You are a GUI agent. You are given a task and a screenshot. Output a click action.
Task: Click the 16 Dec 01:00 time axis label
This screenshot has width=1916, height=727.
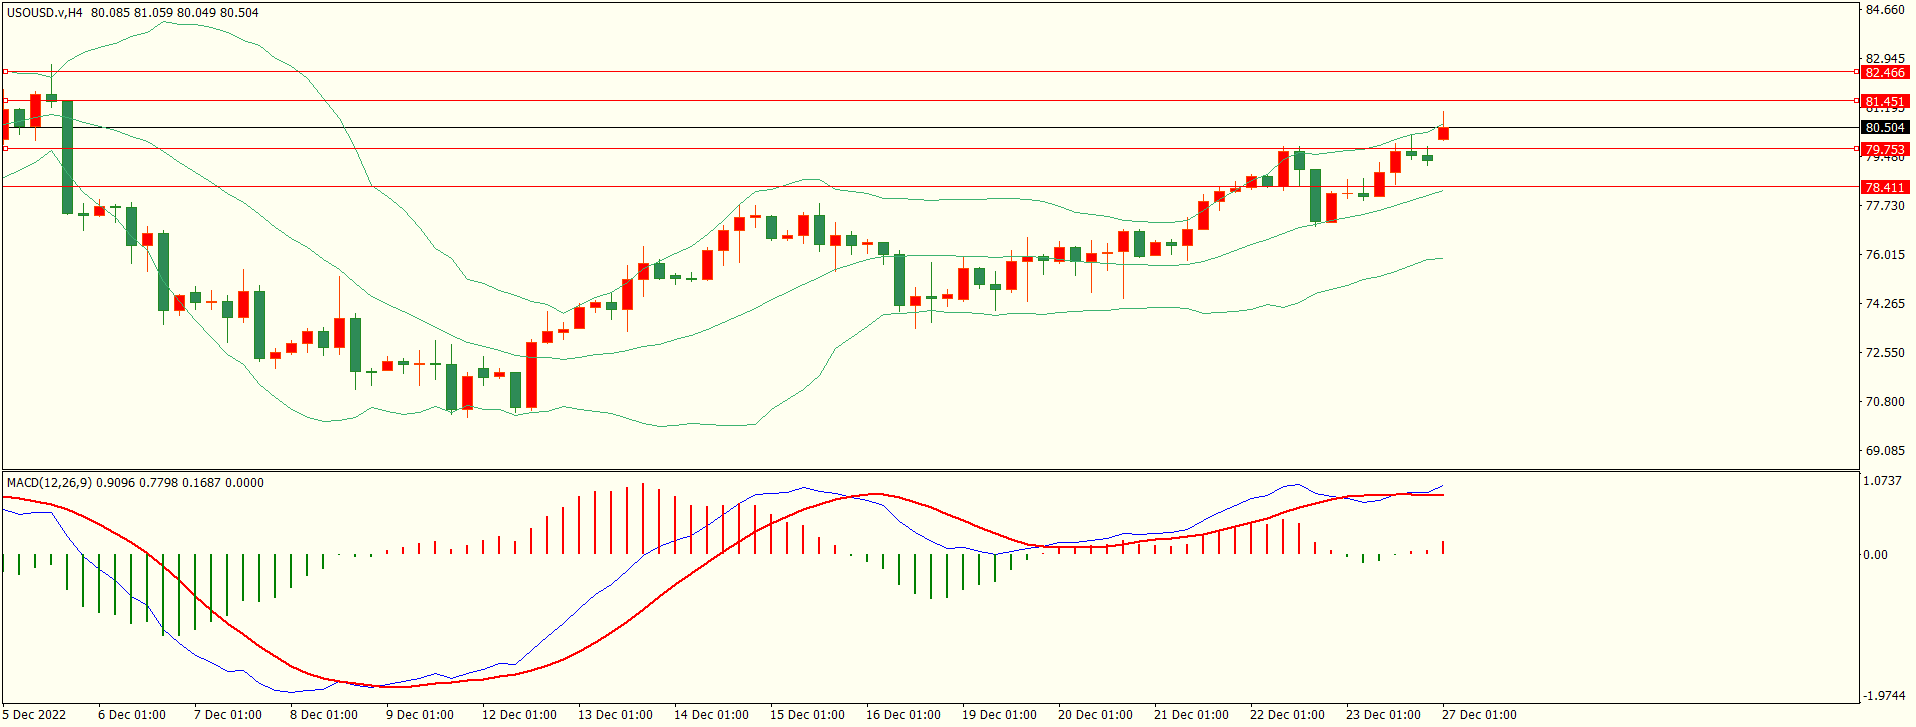tap(903, 715)
